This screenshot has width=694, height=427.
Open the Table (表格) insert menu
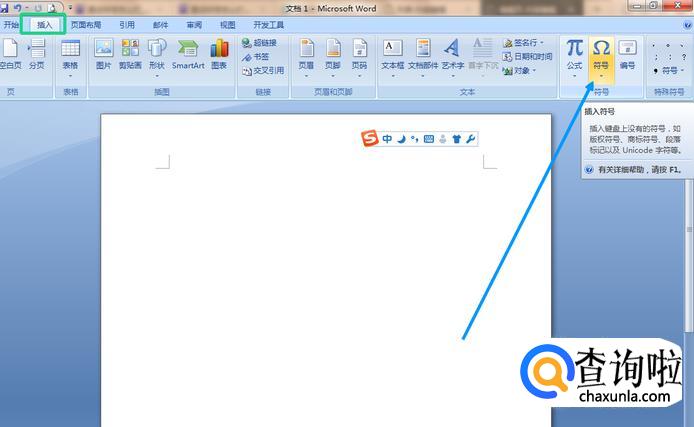pos(70,58)
